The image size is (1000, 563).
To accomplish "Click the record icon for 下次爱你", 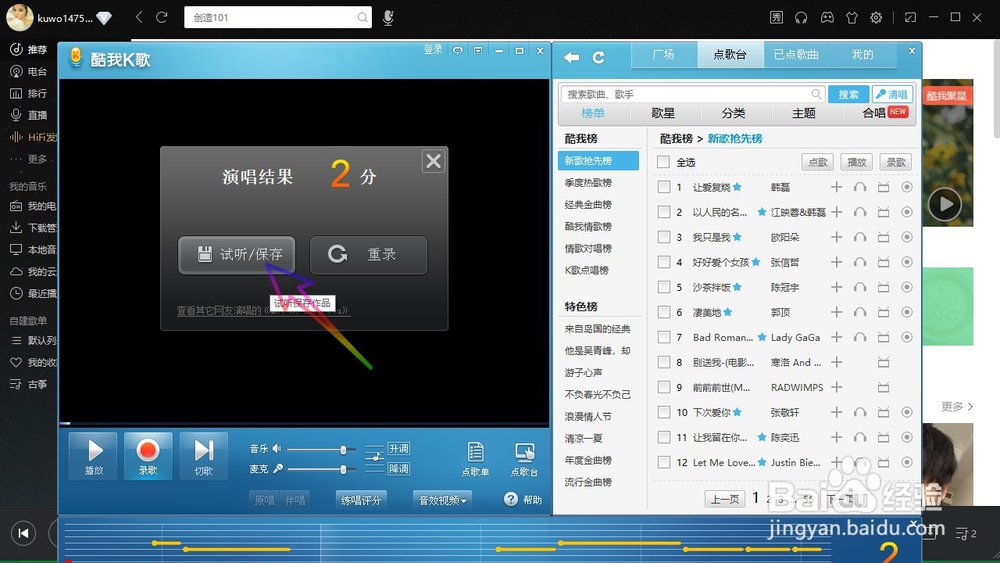I will pyautogui.click(x=907, y=413).
